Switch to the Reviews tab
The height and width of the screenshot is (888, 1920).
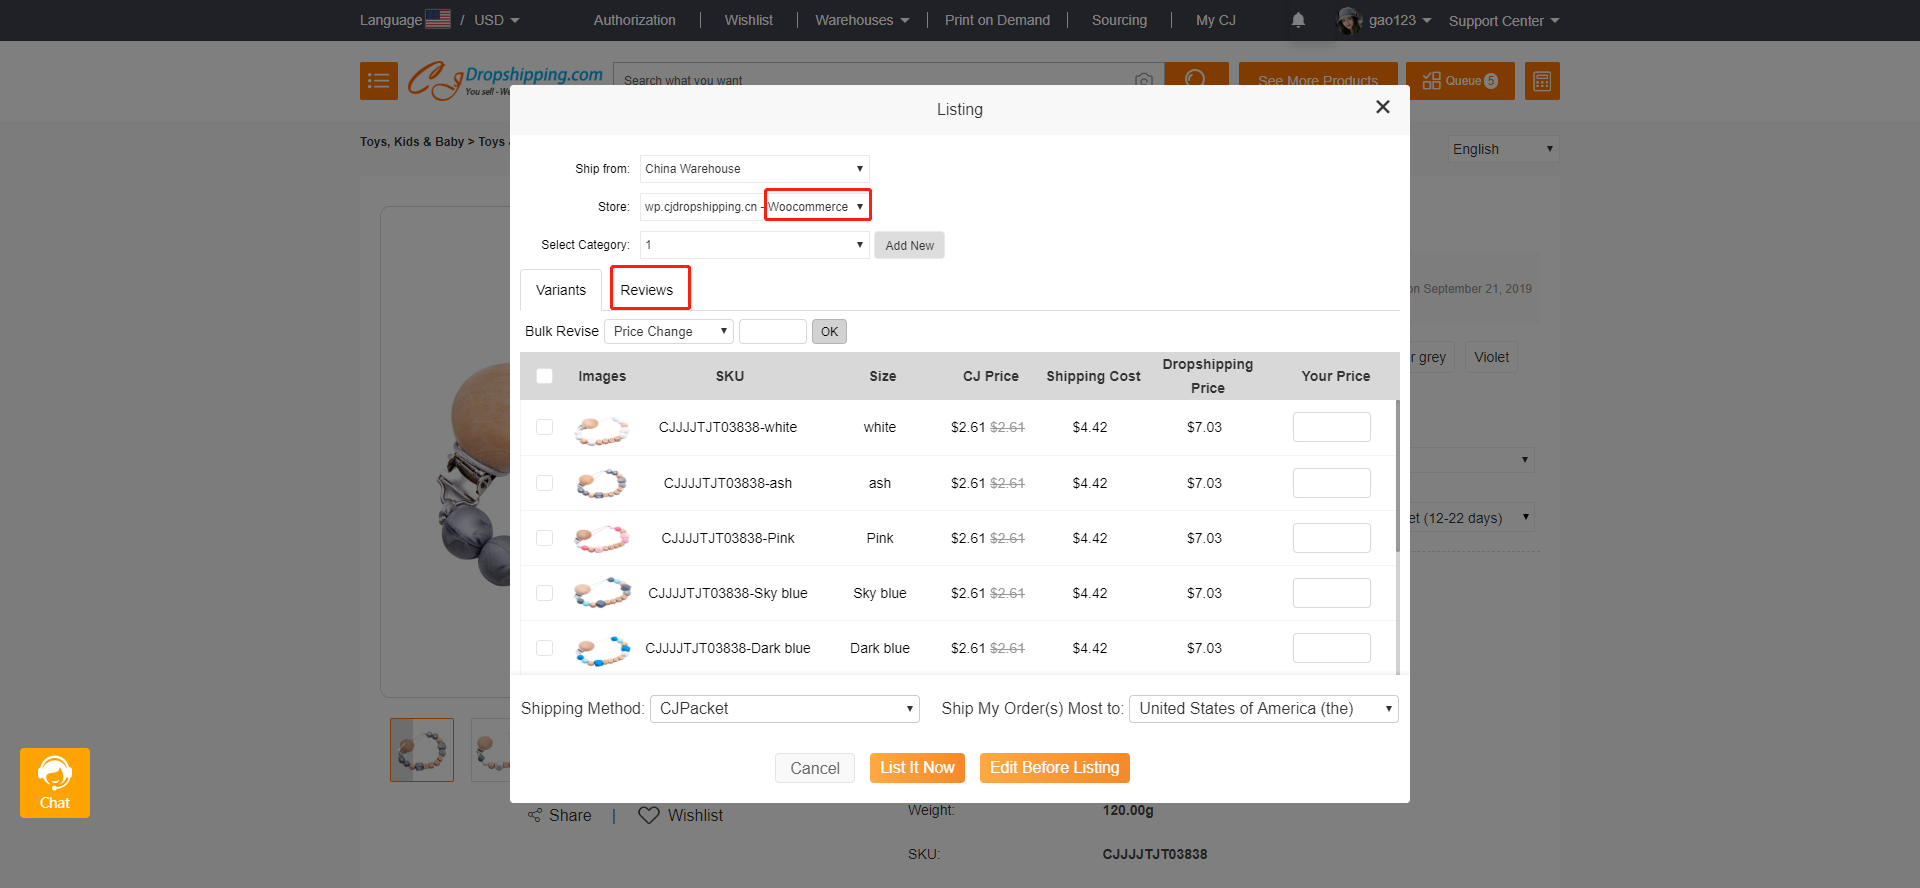tap(647, 290)
